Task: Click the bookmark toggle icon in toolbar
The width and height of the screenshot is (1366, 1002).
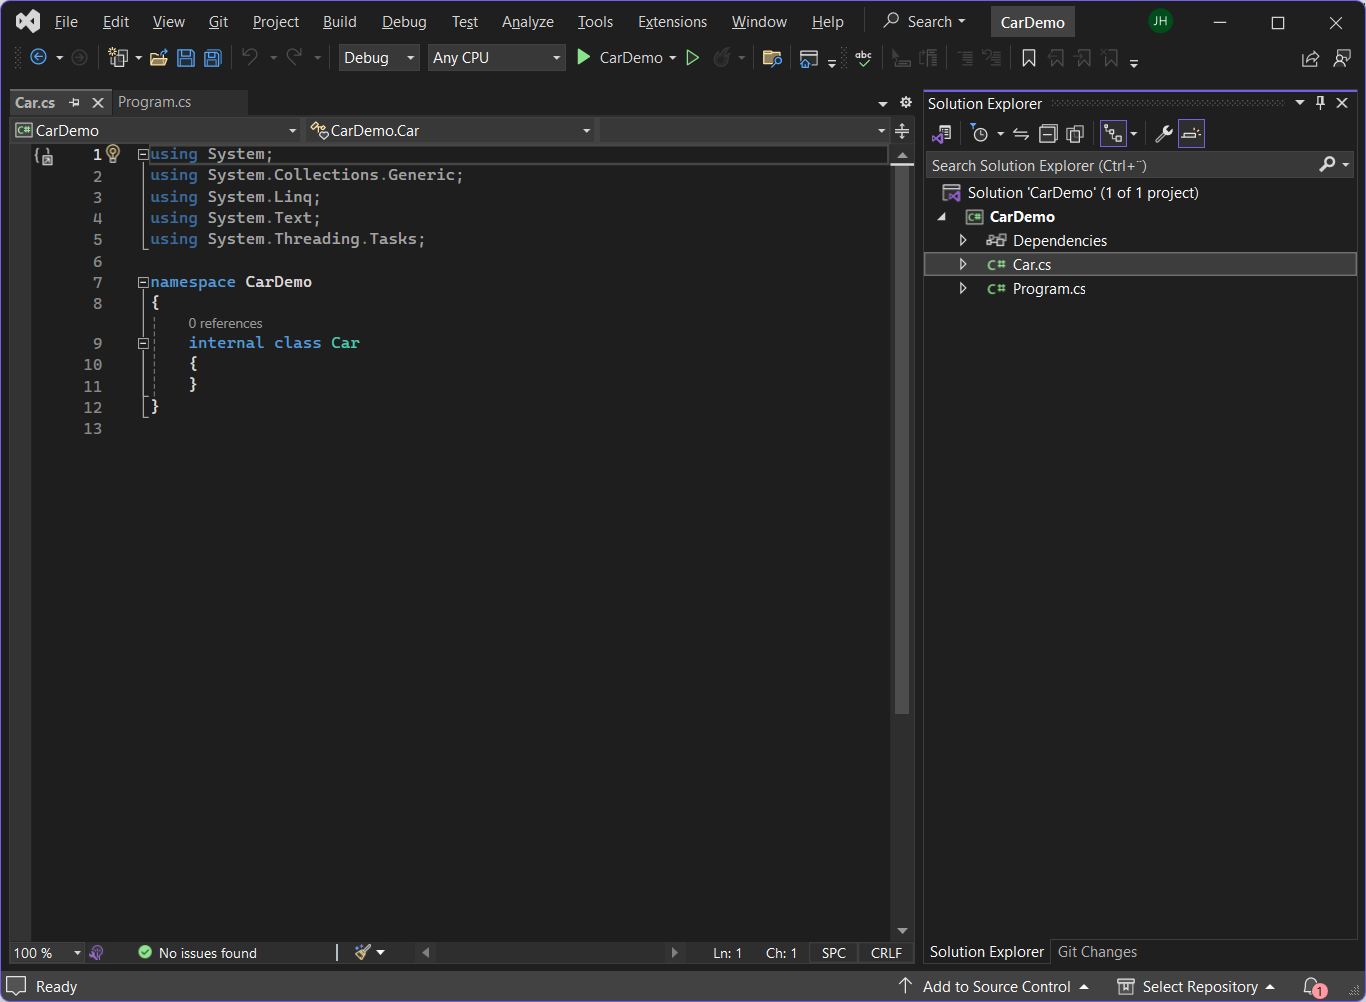Action: click(x=1028, y=58)
